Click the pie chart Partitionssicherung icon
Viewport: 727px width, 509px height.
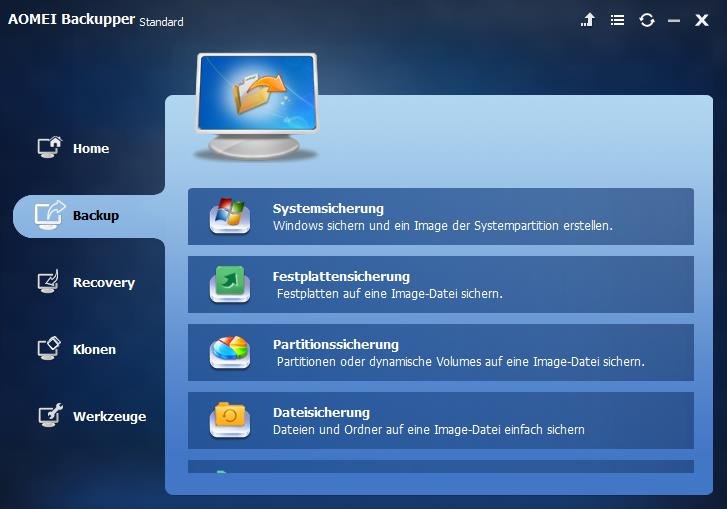pyautogui.click(x=230, y=352)
